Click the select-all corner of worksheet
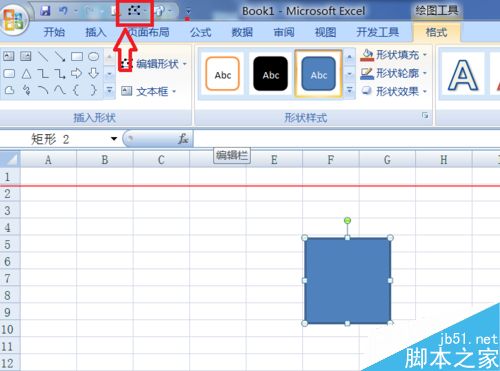 tap(10, 159)
